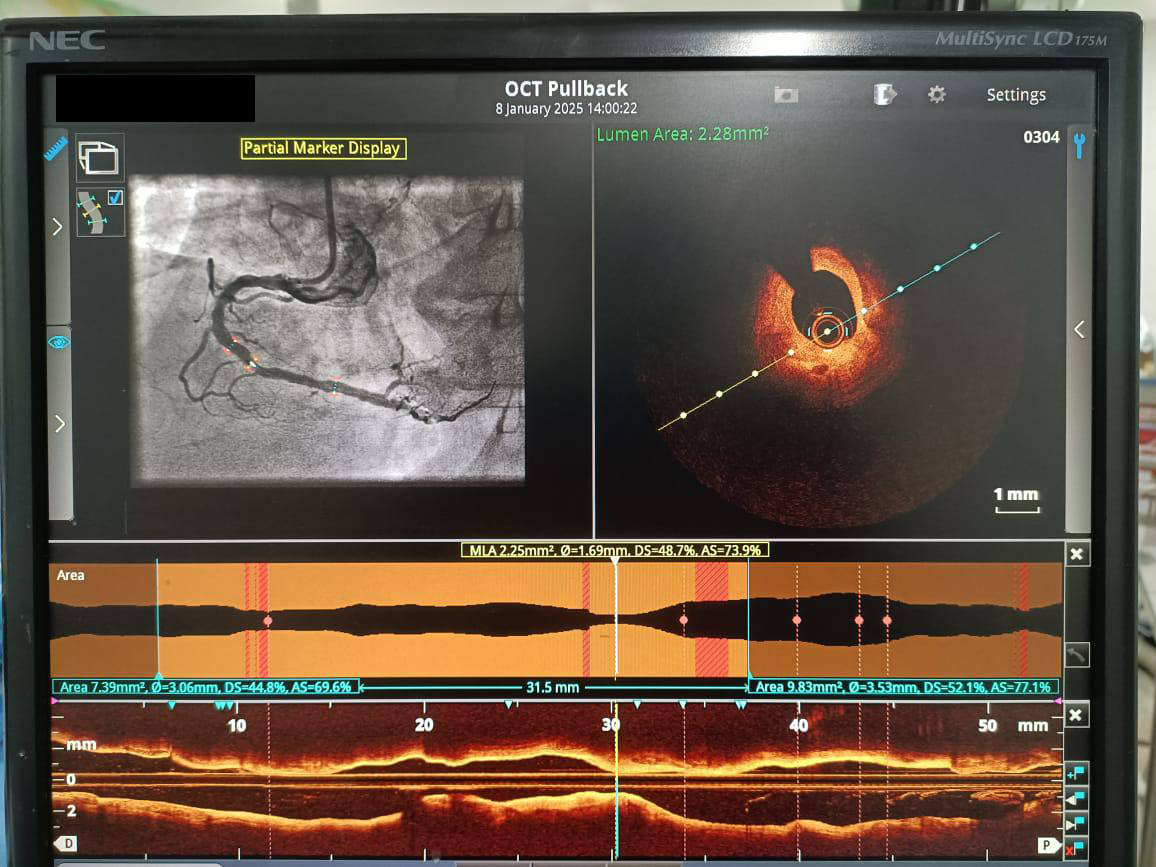Close the longitudinal L-mode view panel
The image size is (1156, 867).
(1076, 716)
